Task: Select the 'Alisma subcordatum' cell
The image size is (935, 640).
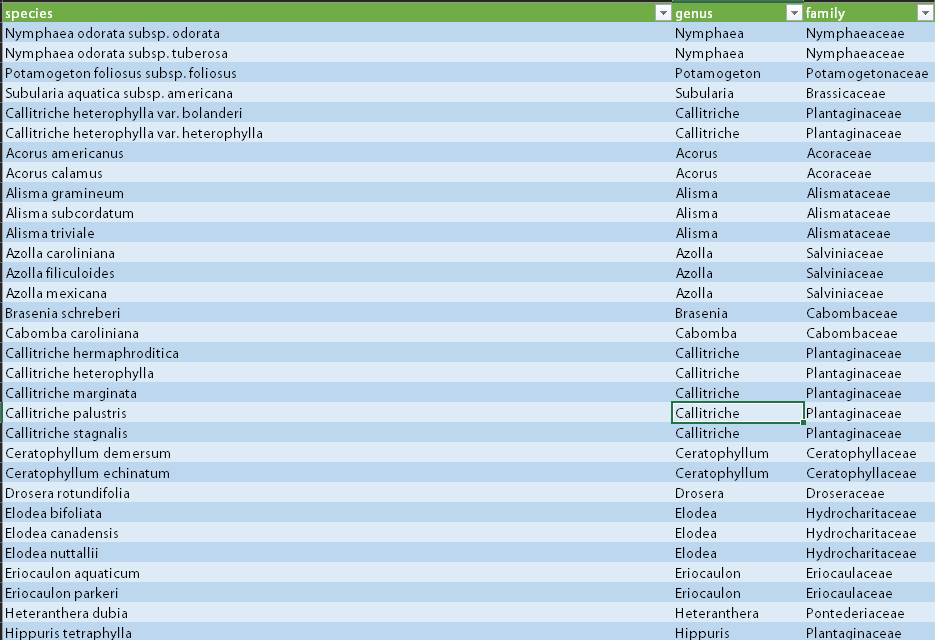Action: (x=338, y=213)
